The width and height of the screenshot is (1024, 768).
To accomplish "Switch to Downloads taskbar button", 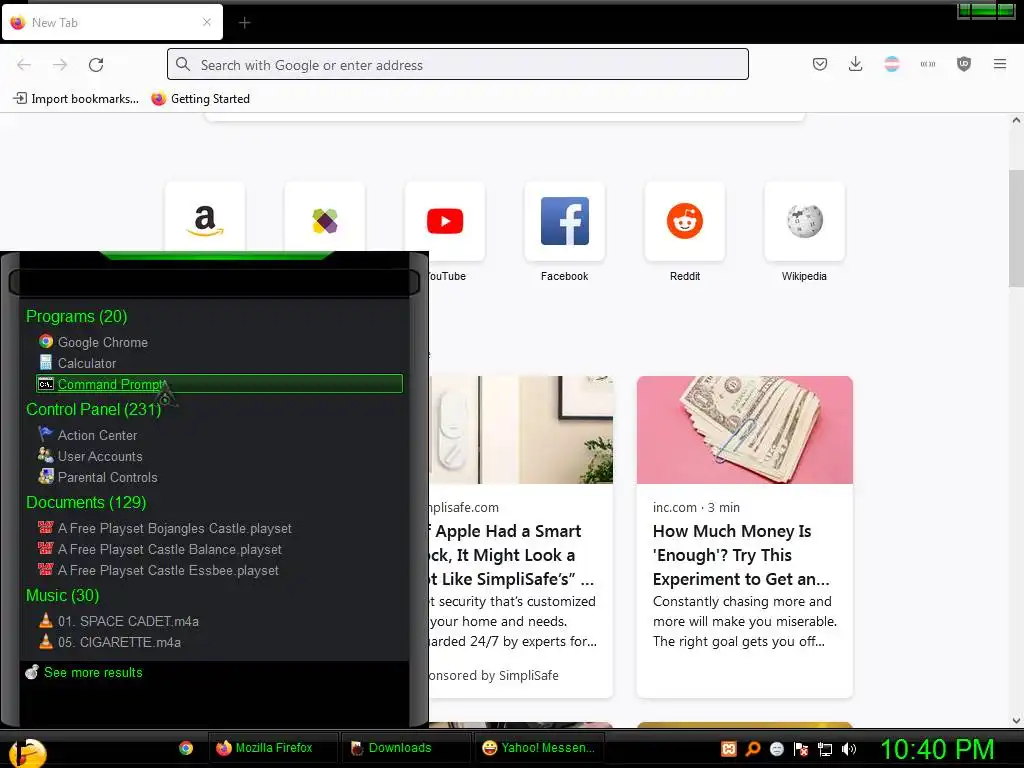I will pyautogui.click(x=406, y=748).
